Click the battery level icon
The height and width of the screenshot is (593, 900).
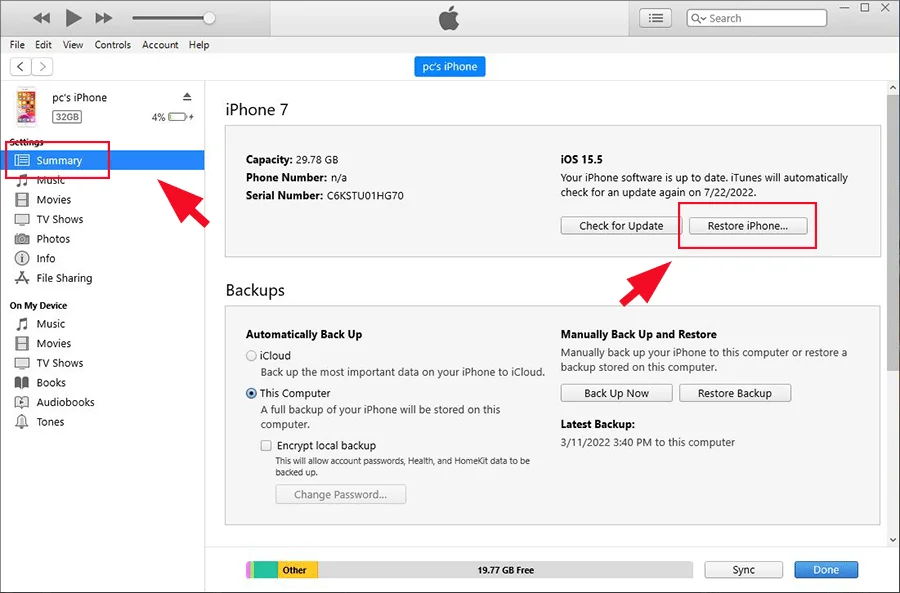click(x=177, y=117)
